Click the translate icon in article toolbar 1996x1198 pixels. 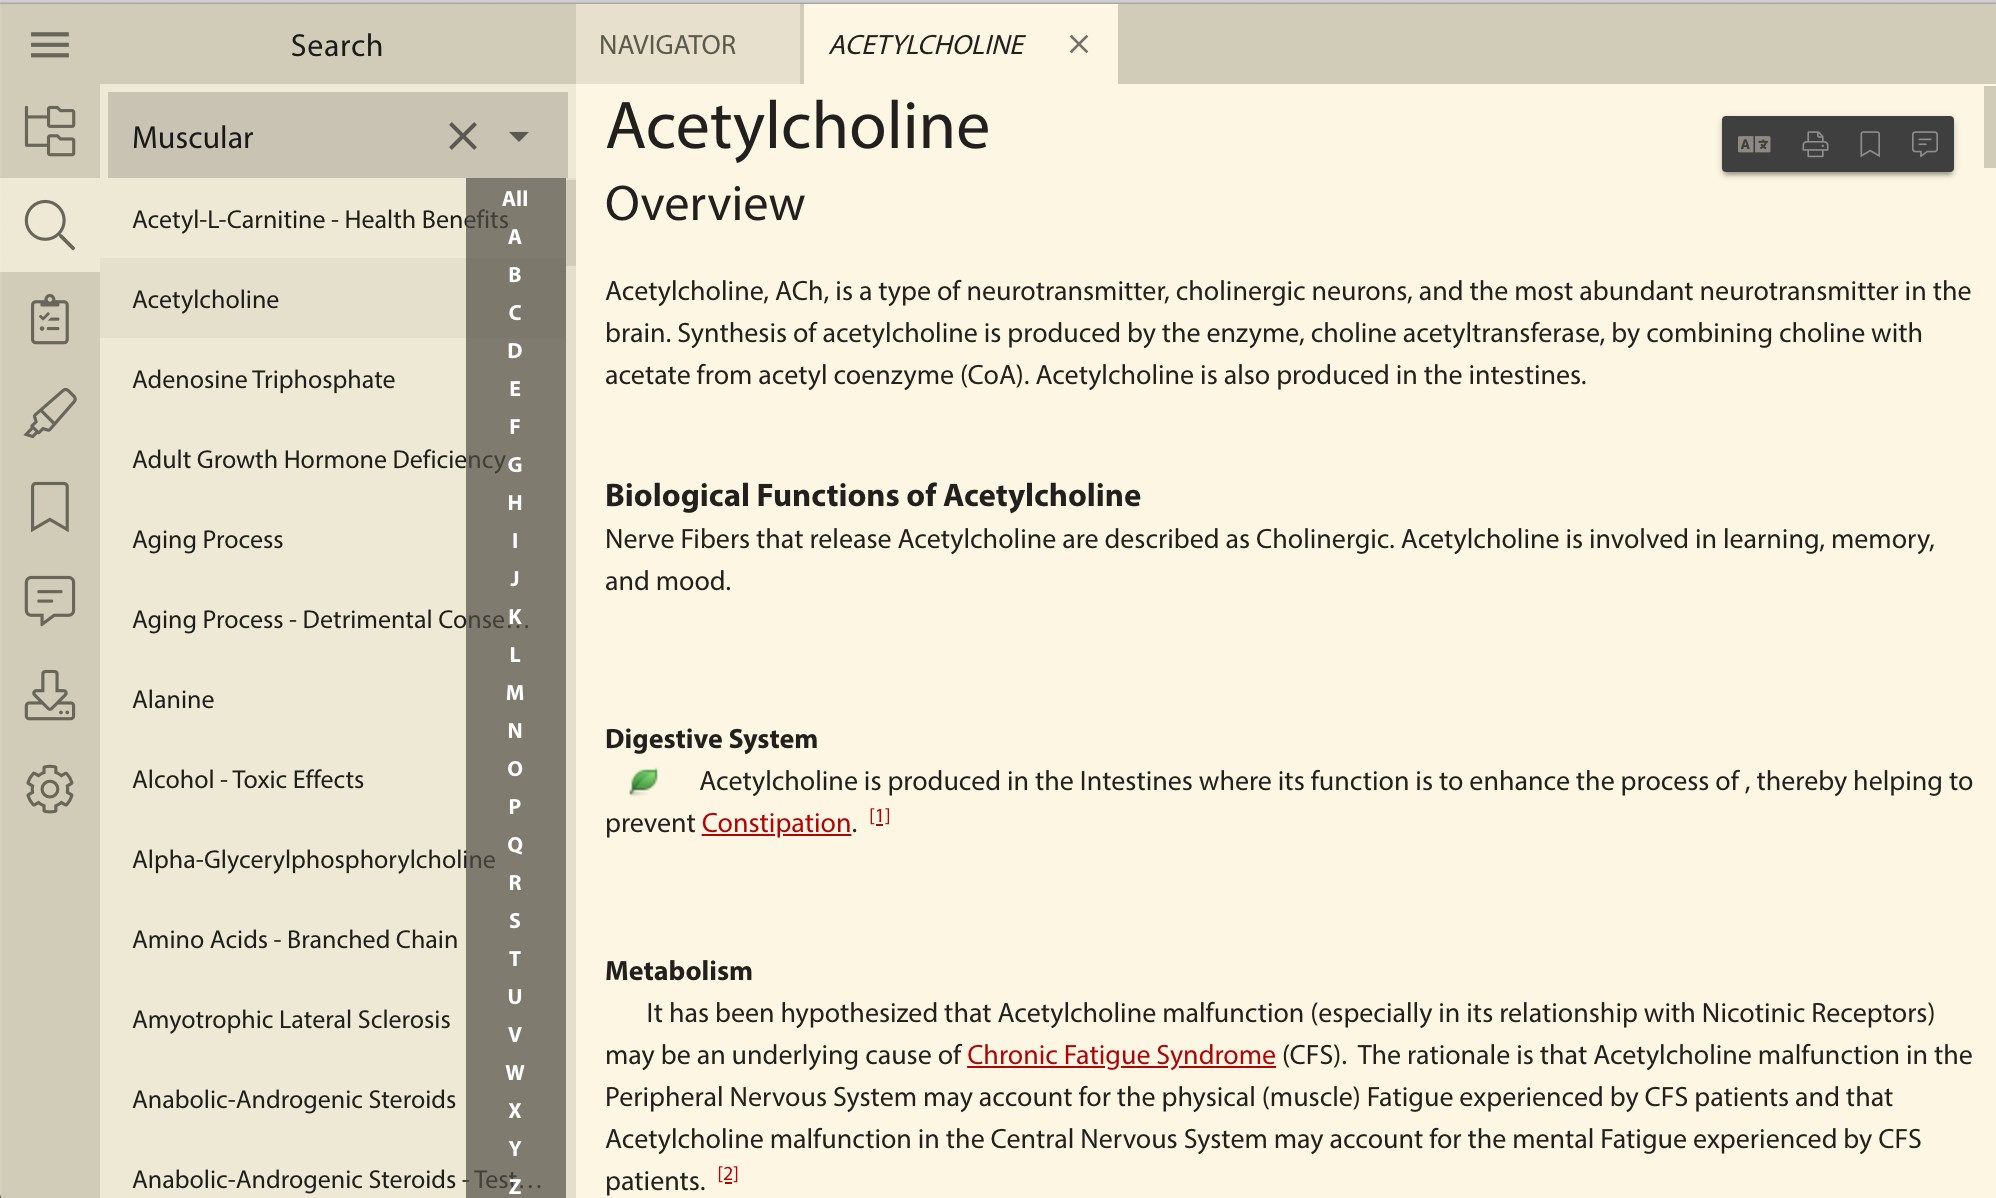(1754, 144)
